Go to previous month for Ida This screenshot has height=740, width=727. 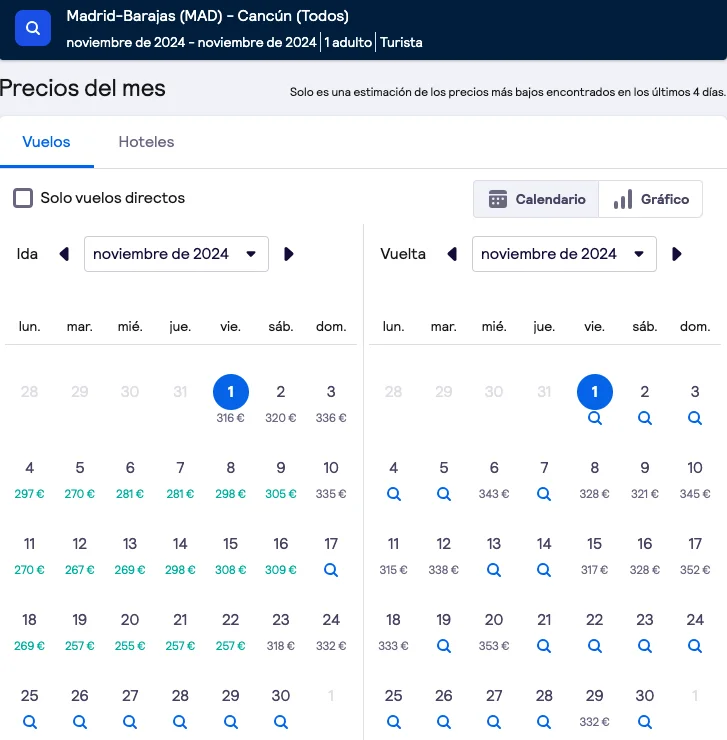tap(64, 254)
